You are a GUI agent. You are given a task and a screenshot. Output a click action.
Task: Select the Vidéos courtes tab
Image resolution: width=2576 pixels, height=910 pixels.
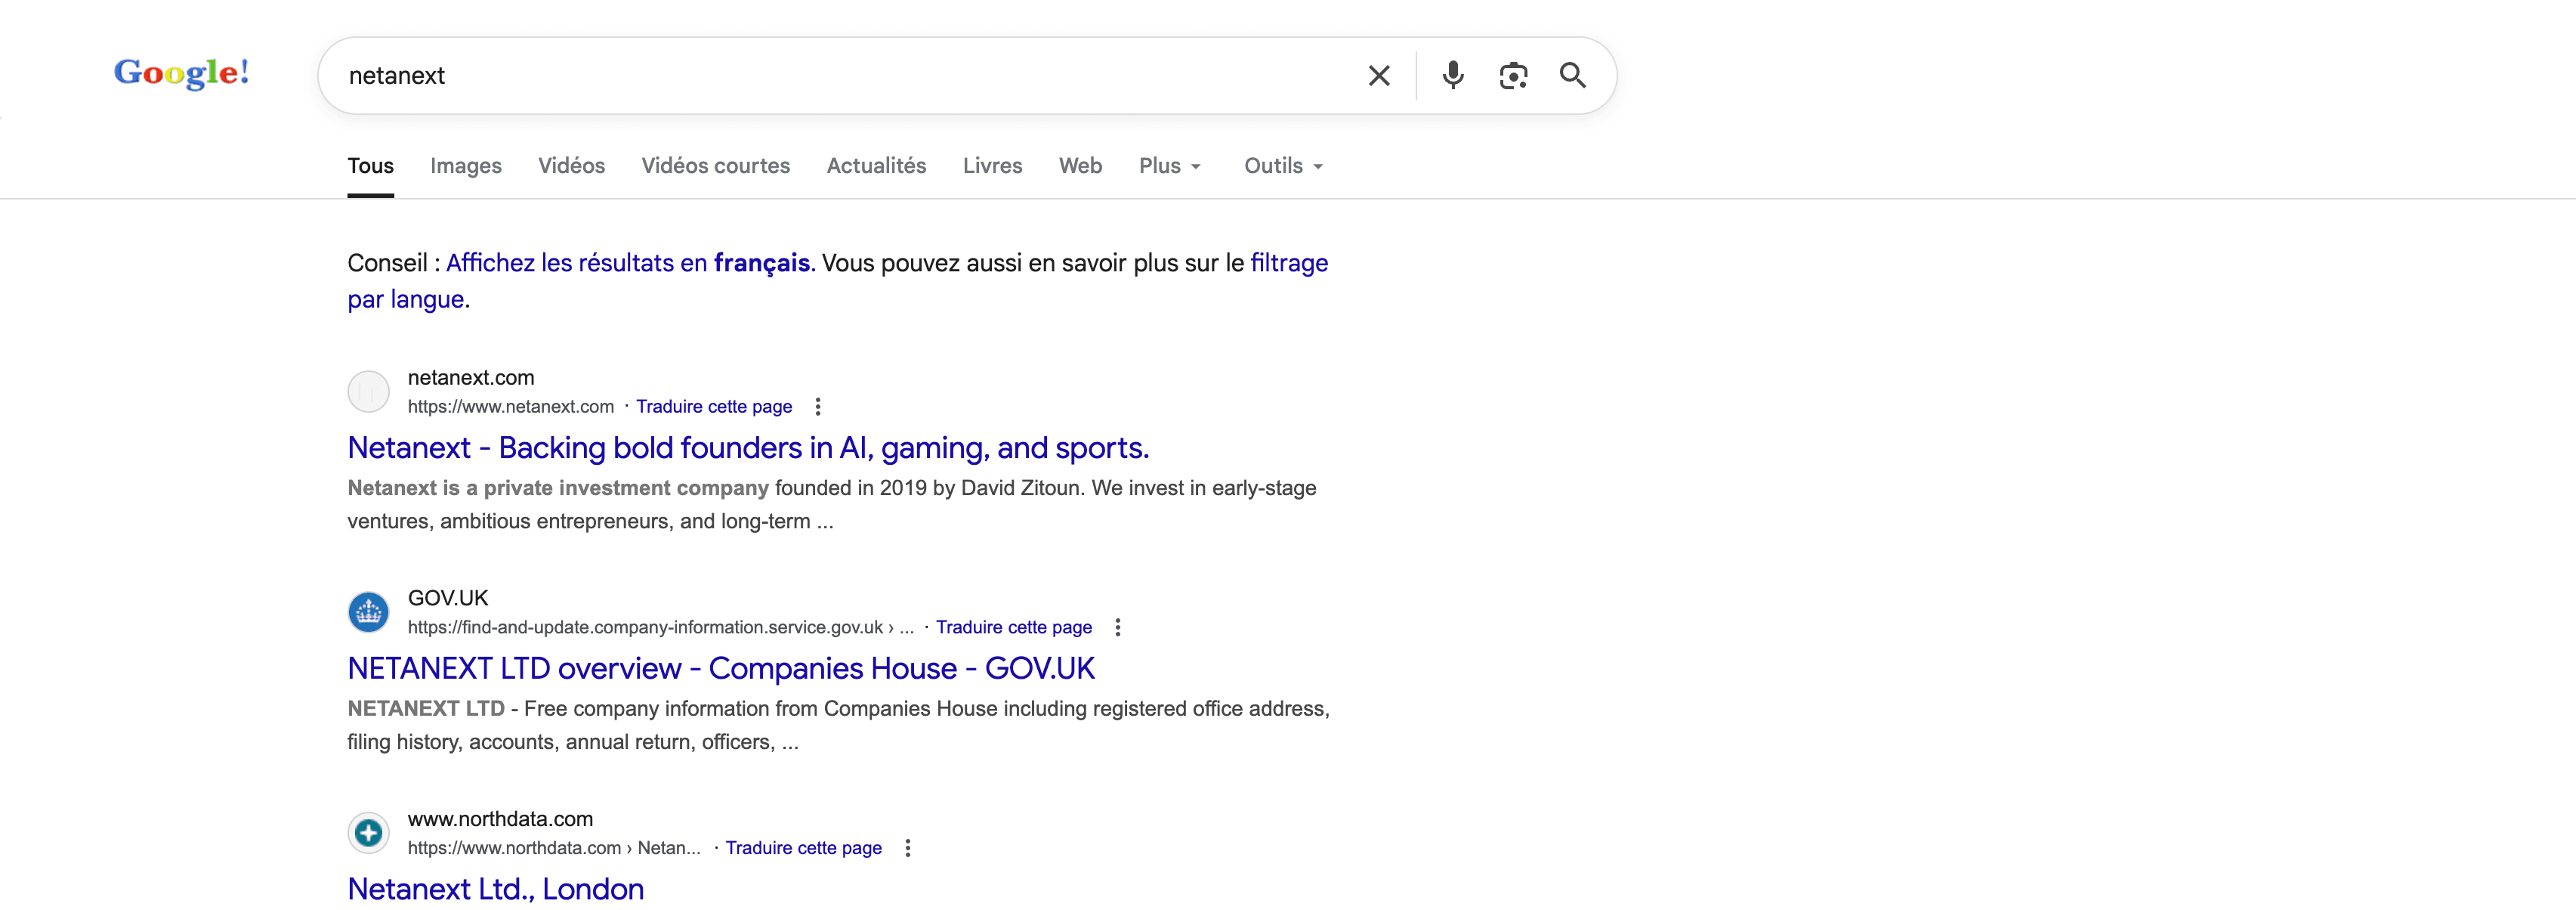tap(715, 166)
